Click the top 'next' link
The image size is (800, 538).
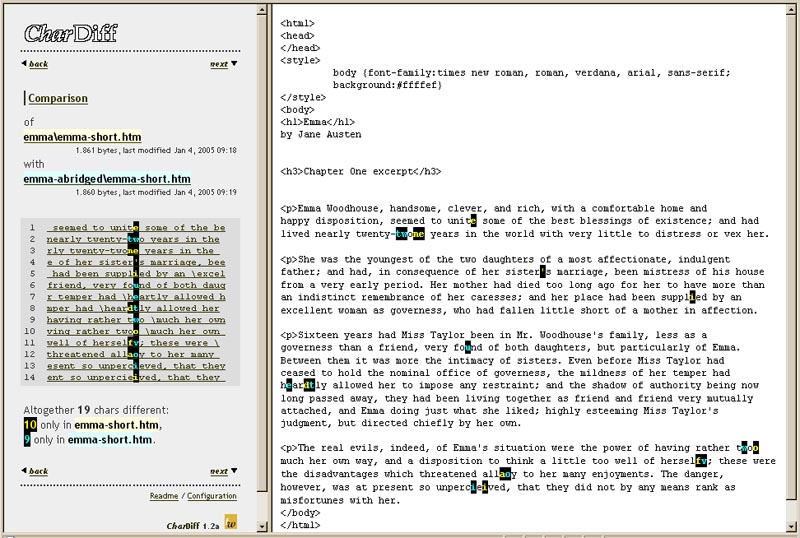point(219,64)
